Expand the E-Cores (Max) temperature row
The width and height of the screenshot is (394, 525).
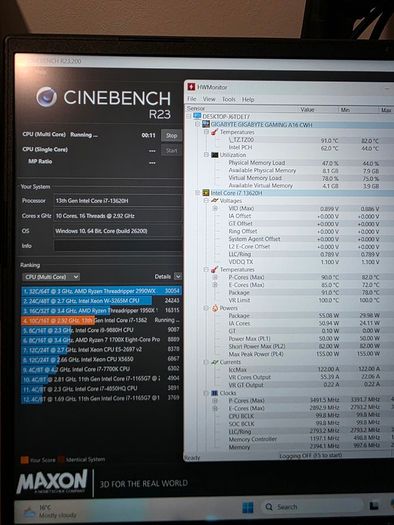(x=215, y=285)
